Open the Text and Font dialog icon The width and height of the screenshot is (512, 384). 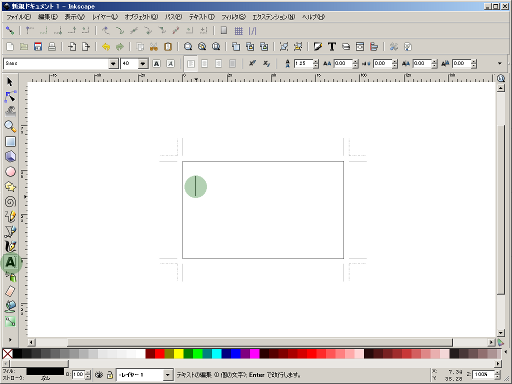331,47
